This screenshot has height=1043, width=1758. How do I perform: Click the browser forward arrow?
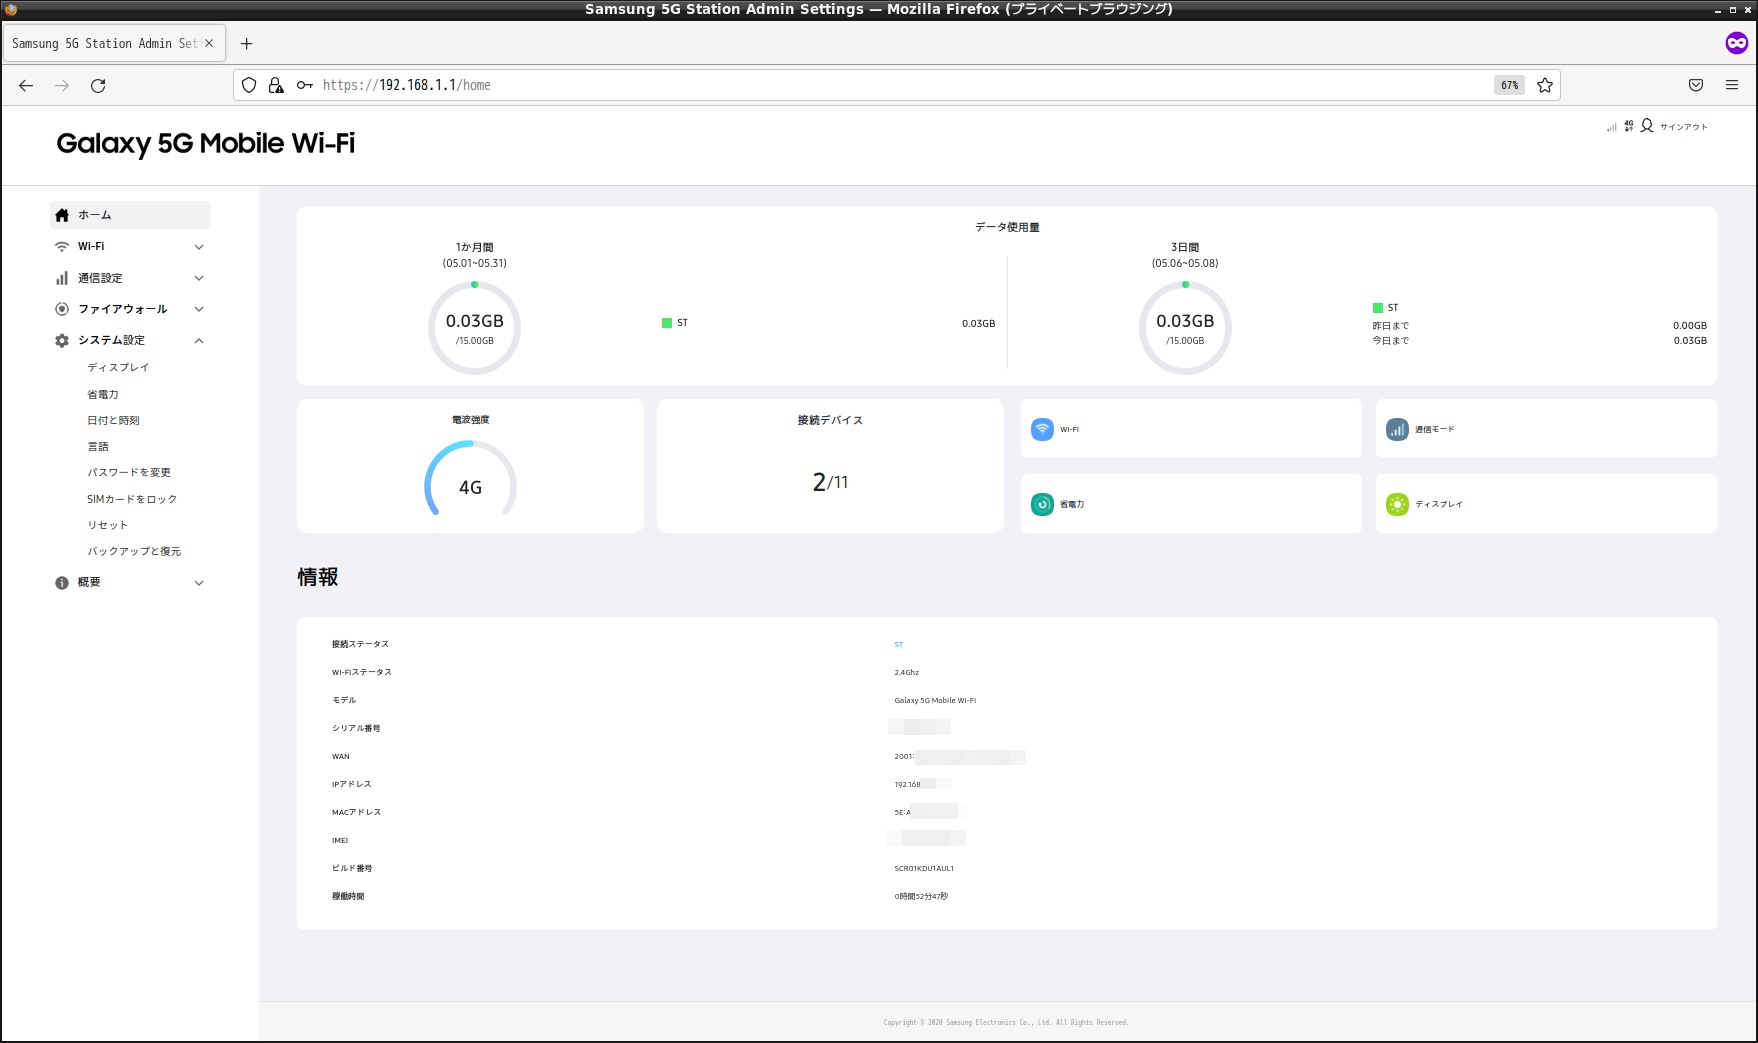pos(62,86)
